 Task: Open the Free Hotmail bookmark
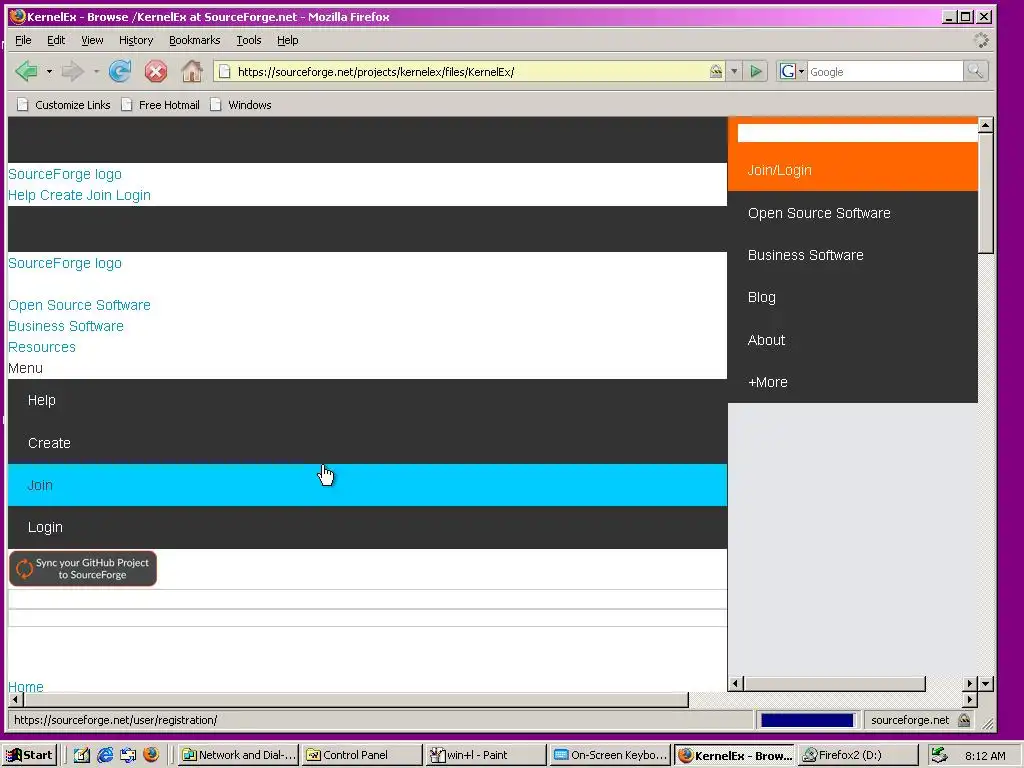161,104
